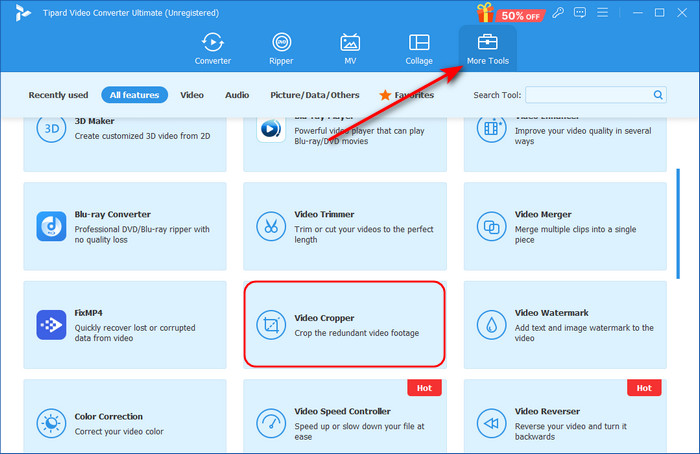Open the Blu-ray Converter tool title
Image resolution: width=700 pixels, height=454 pixels.
(112, 214)
